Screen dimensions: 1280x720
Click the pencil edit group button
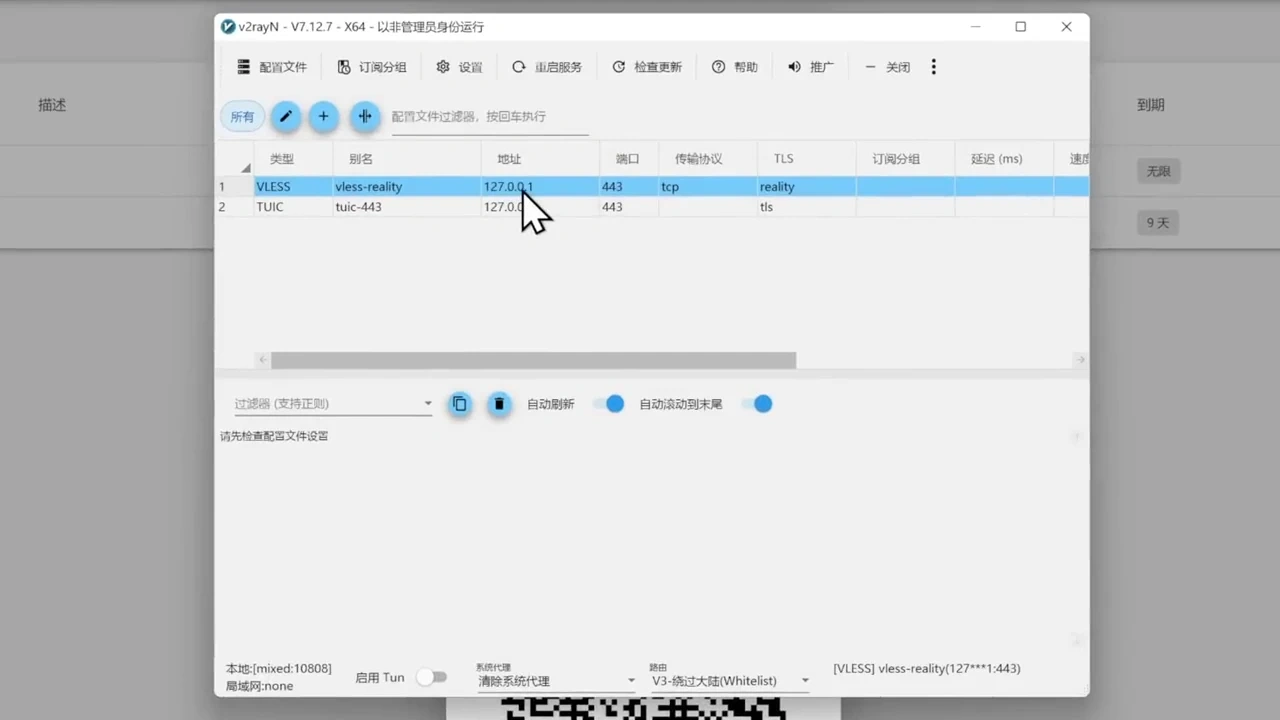[x=285, y=116]
